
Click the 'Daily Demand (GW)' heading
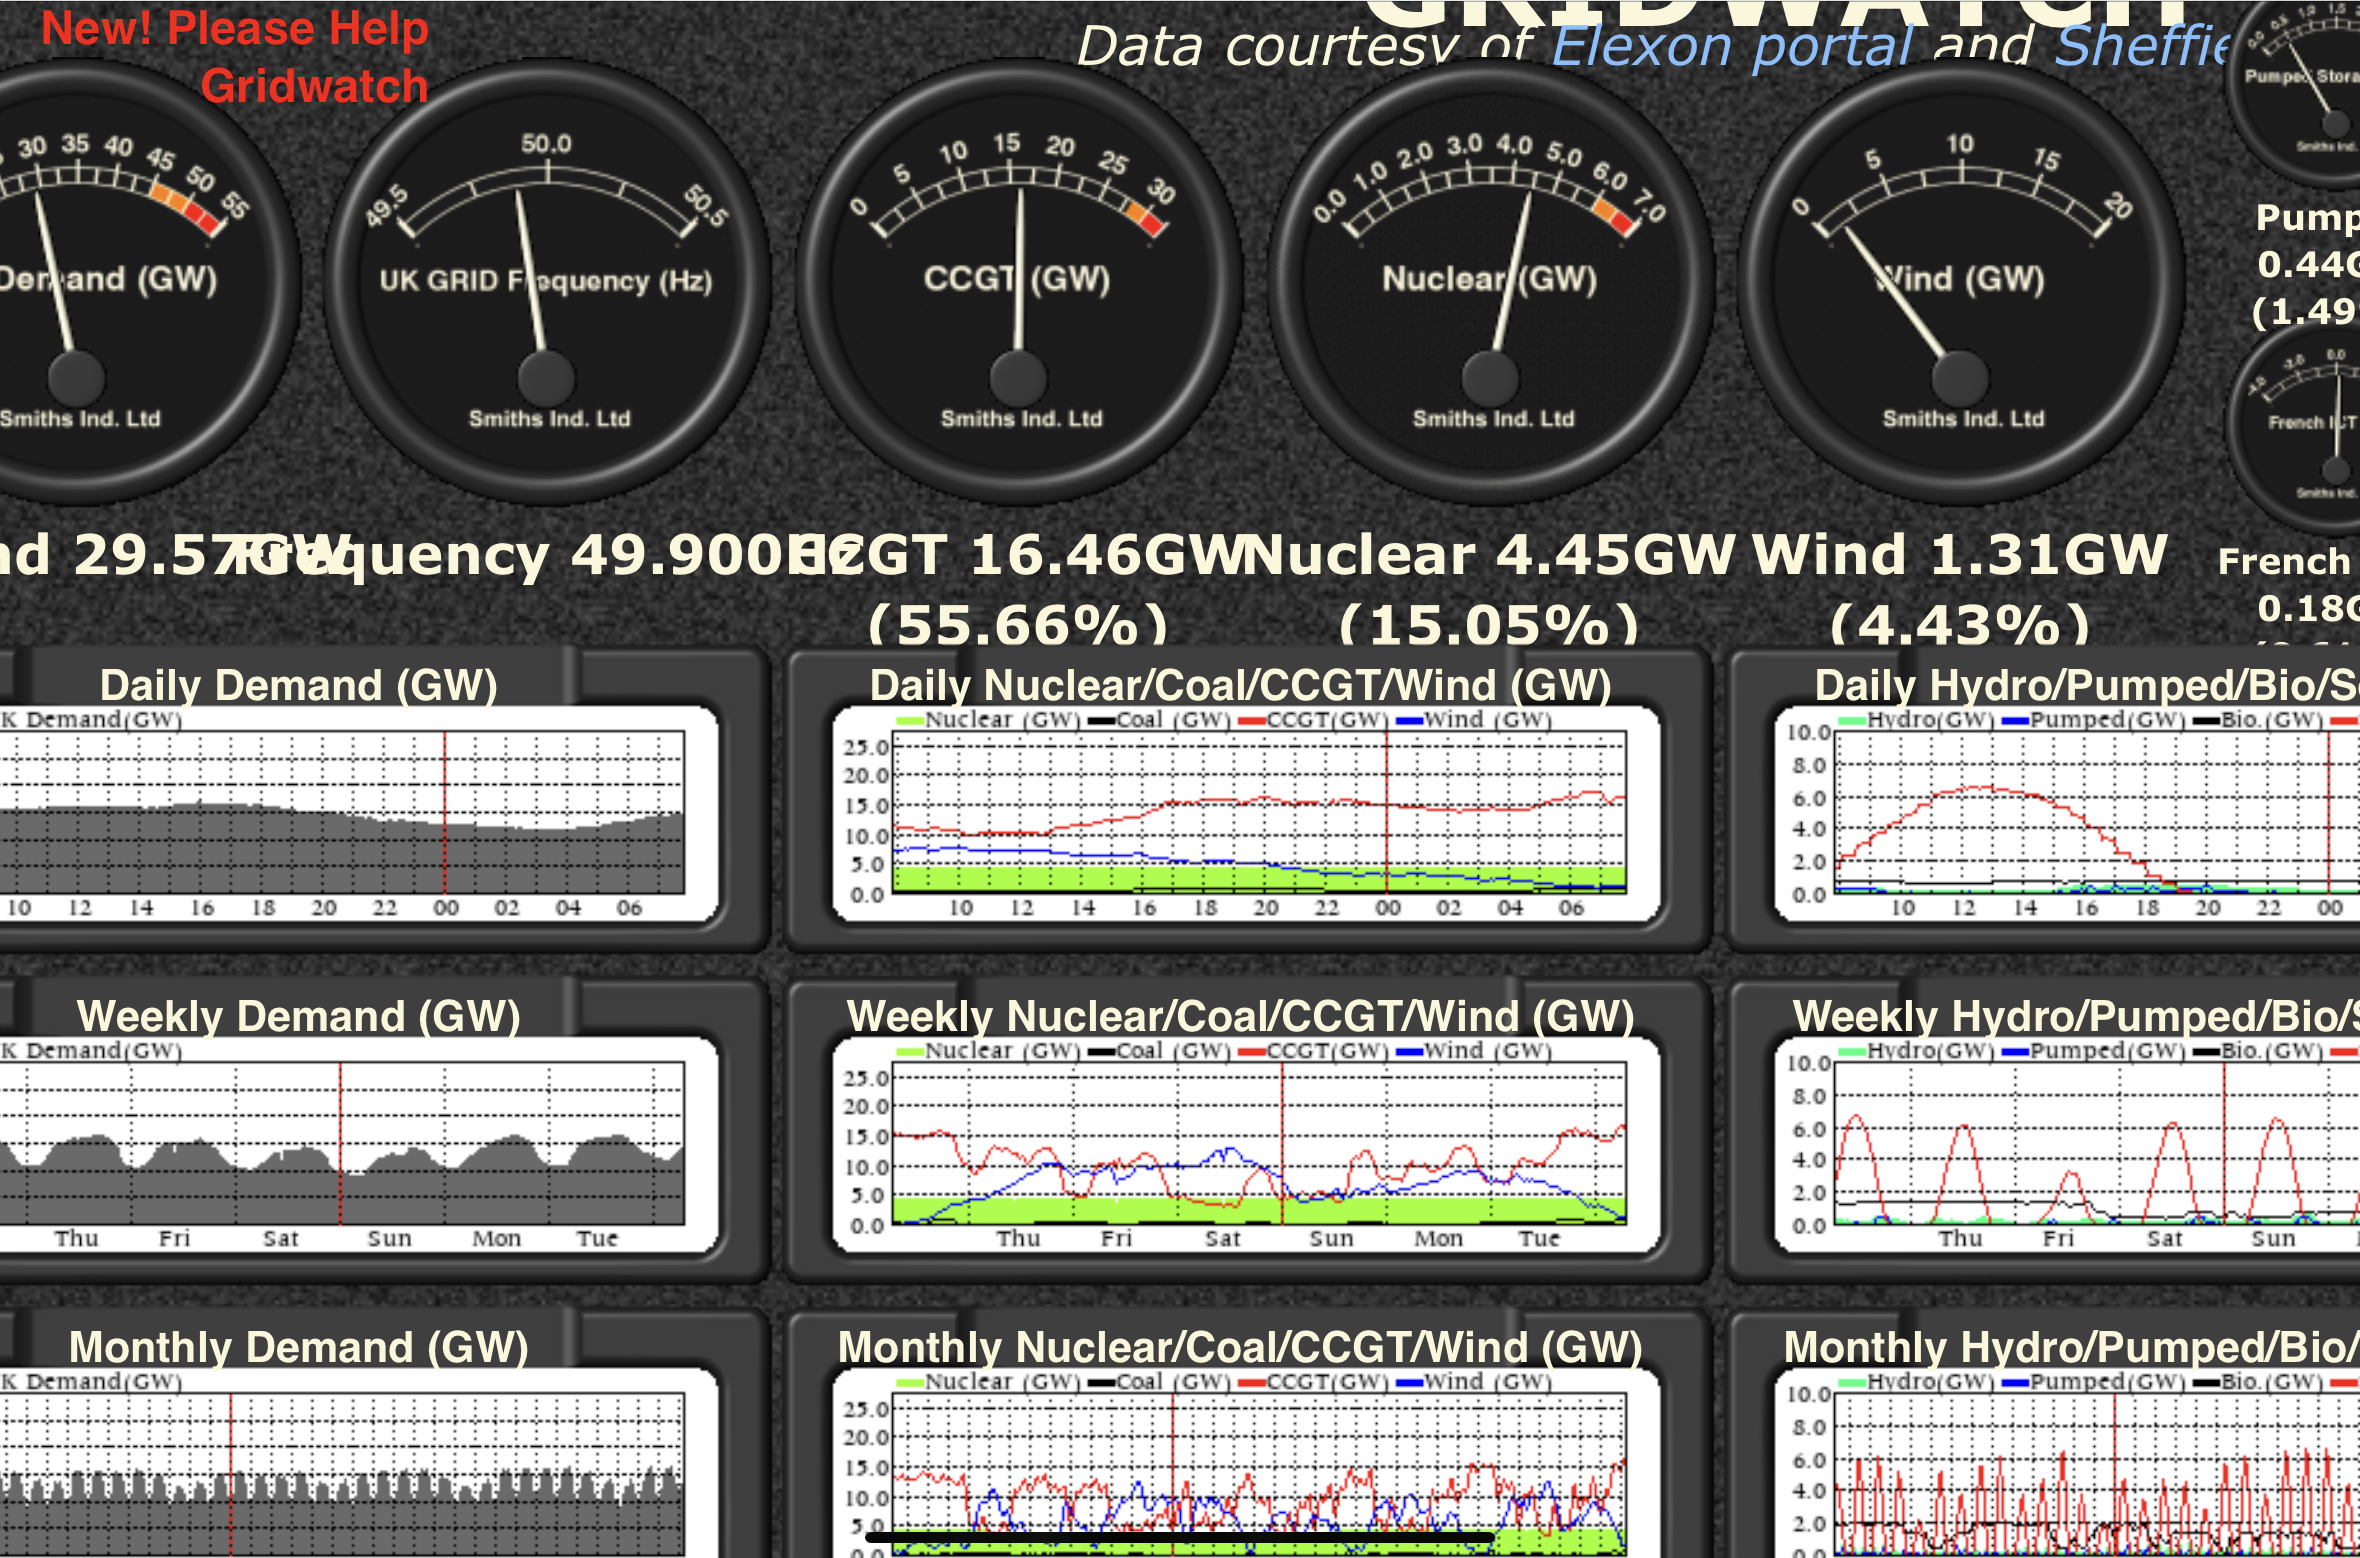[x=298, y=686]
